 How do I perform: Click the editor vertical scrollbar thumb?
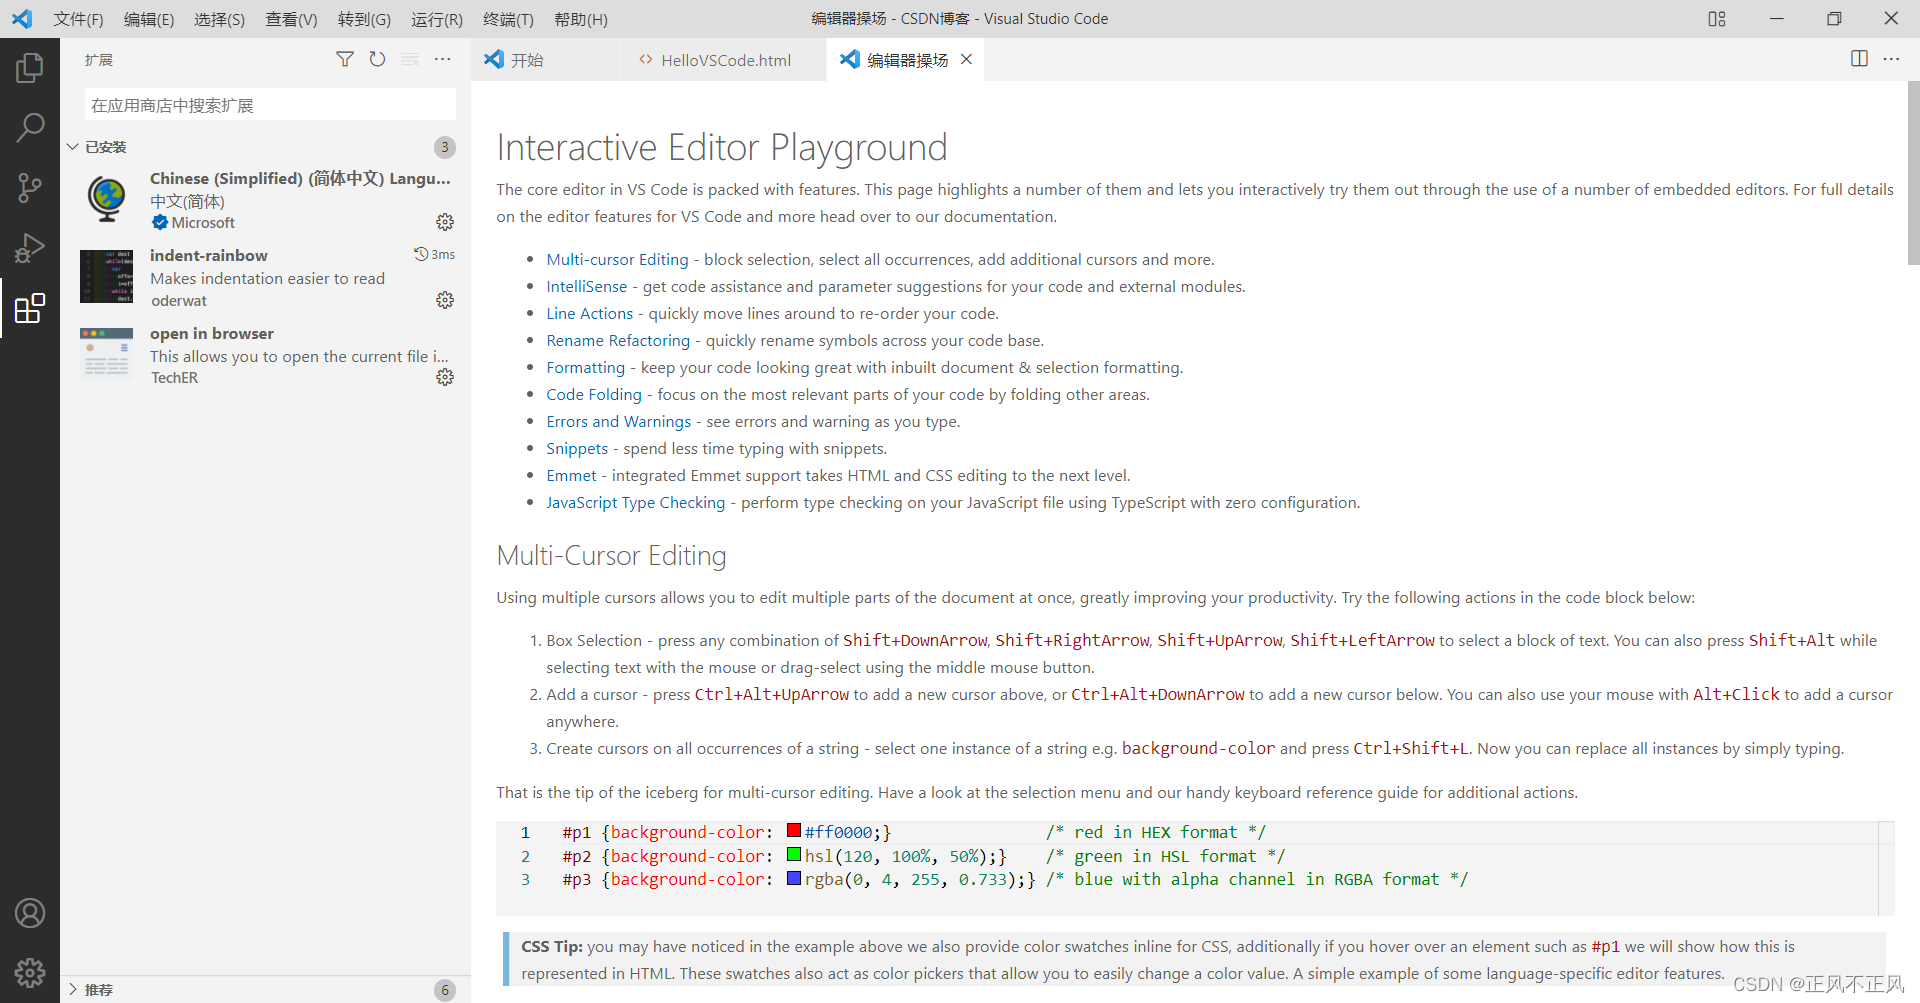pos(1913,172)
